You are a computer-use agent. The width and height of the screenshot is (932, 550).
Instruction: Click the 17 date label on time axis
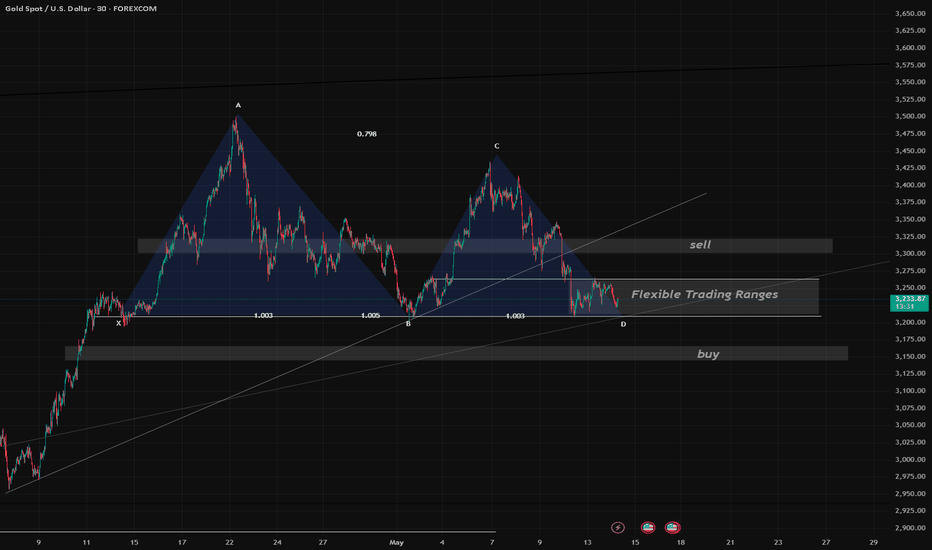[x=182, y=542]
